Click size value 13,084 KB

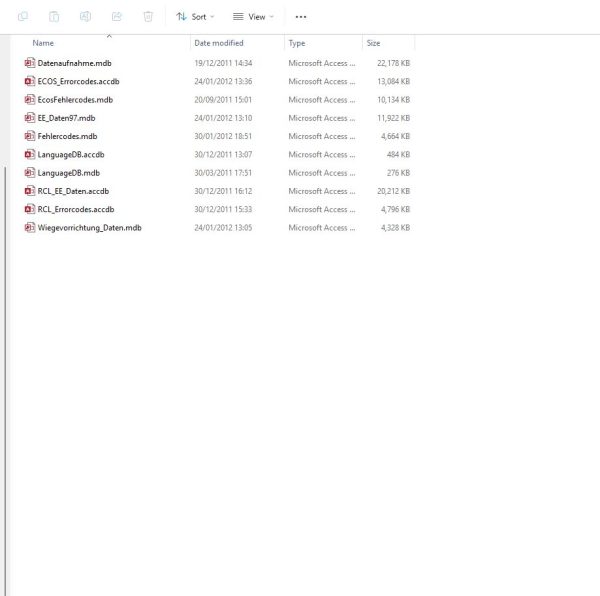(x=393, y=81)
